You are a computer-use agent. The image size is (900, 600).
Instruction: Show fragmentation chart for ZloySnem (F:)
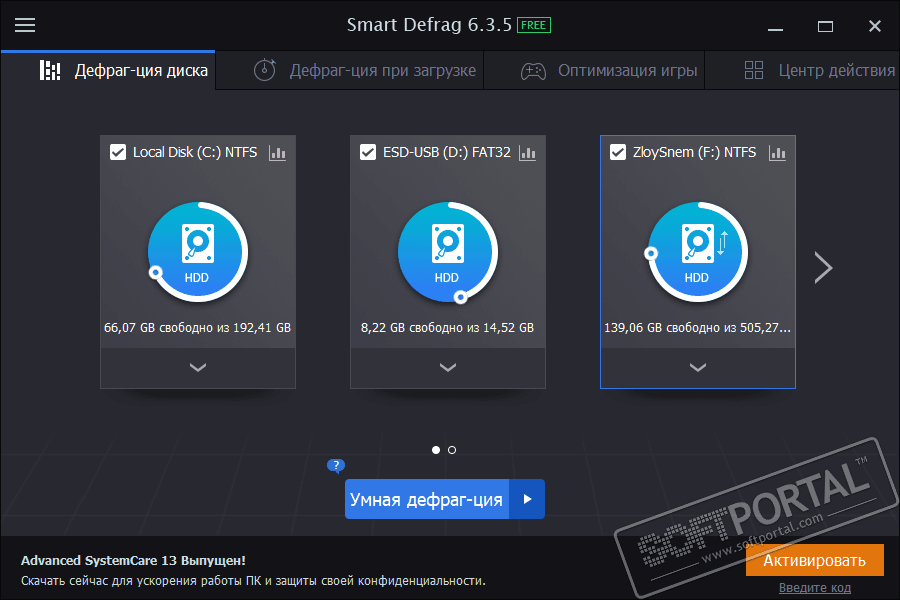coord(777,153)
